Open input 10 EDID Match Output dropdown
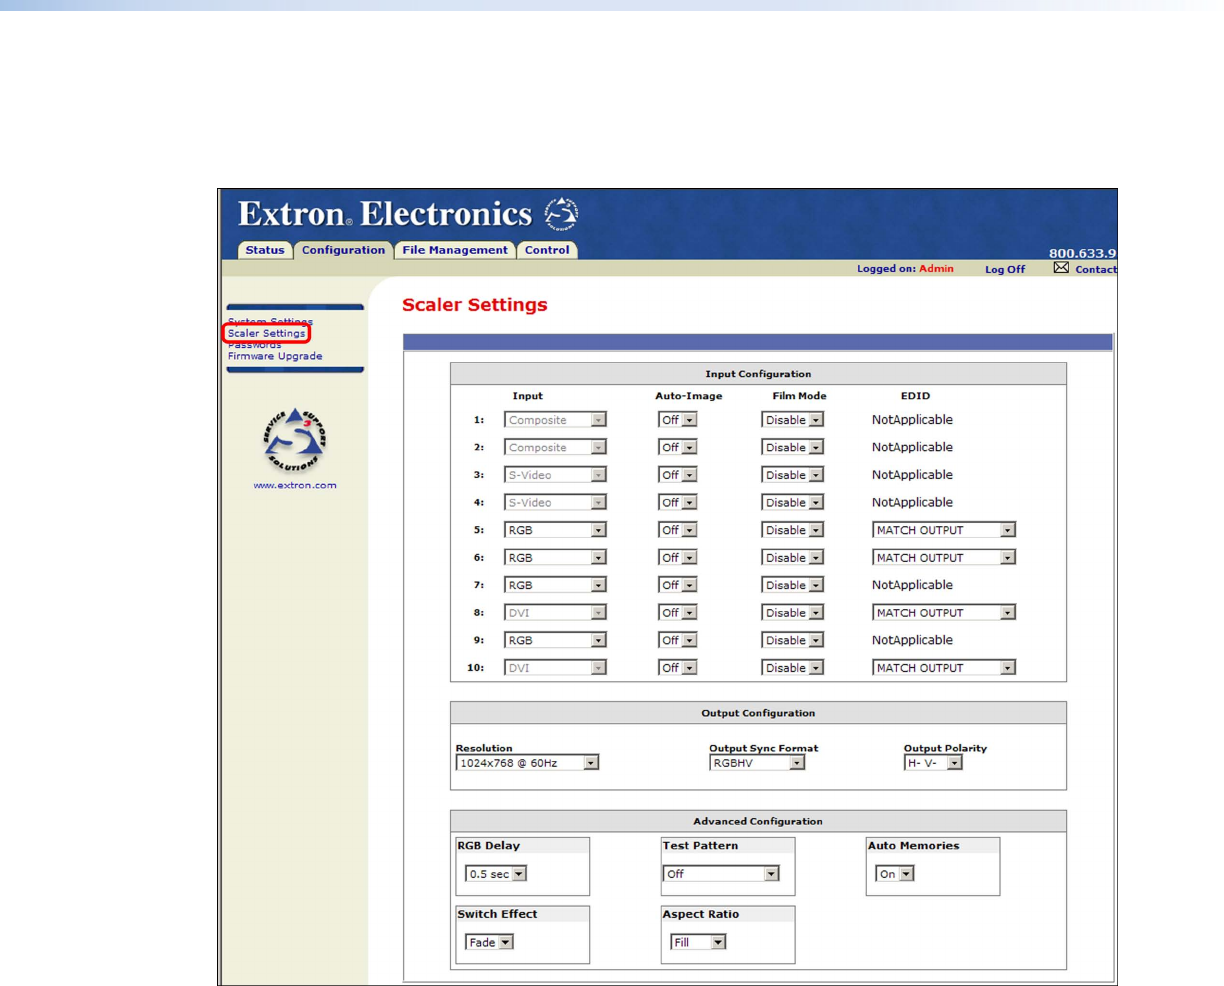 pos(944,668)
